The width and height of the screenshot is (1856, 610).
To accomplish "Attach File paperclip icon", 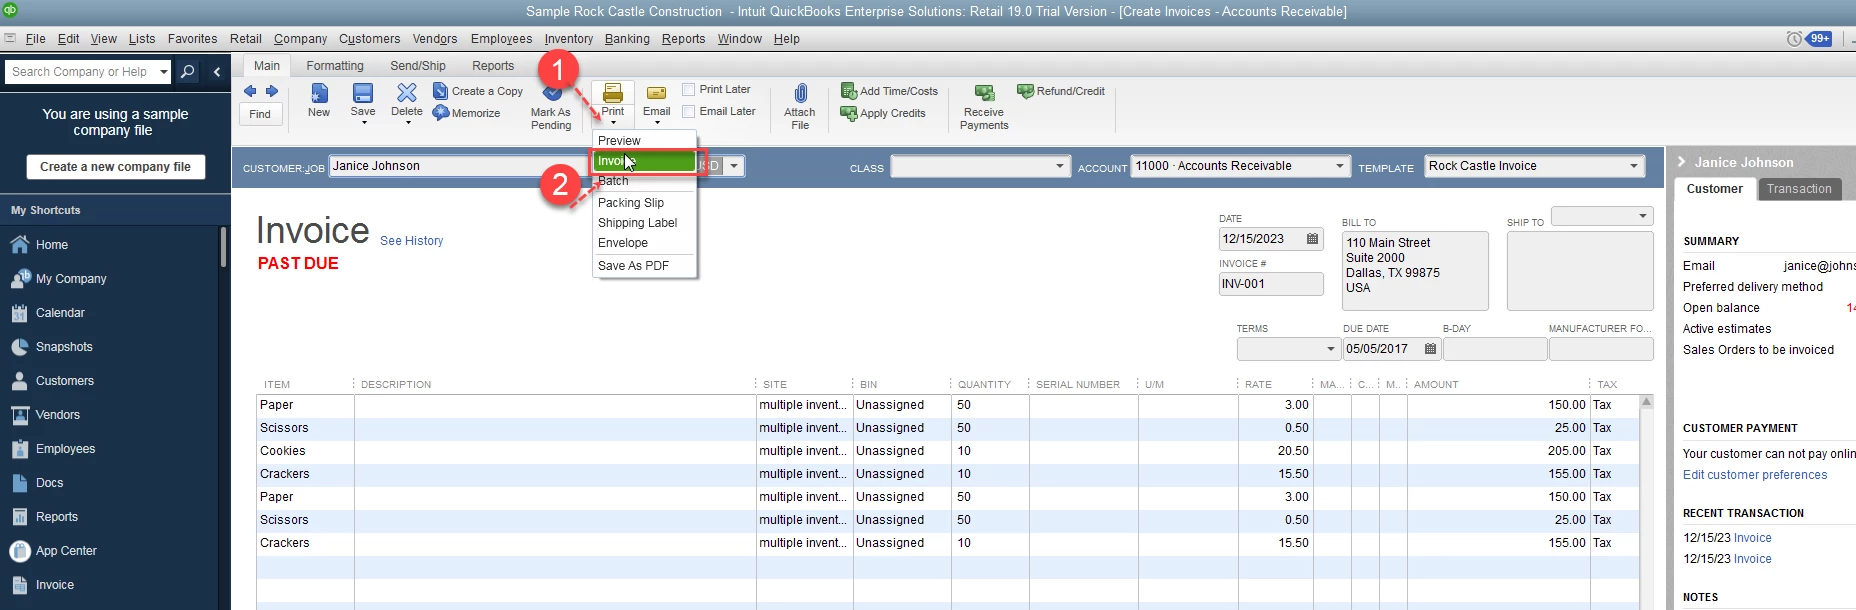I will pyautogui.click(x=800, y=94).
